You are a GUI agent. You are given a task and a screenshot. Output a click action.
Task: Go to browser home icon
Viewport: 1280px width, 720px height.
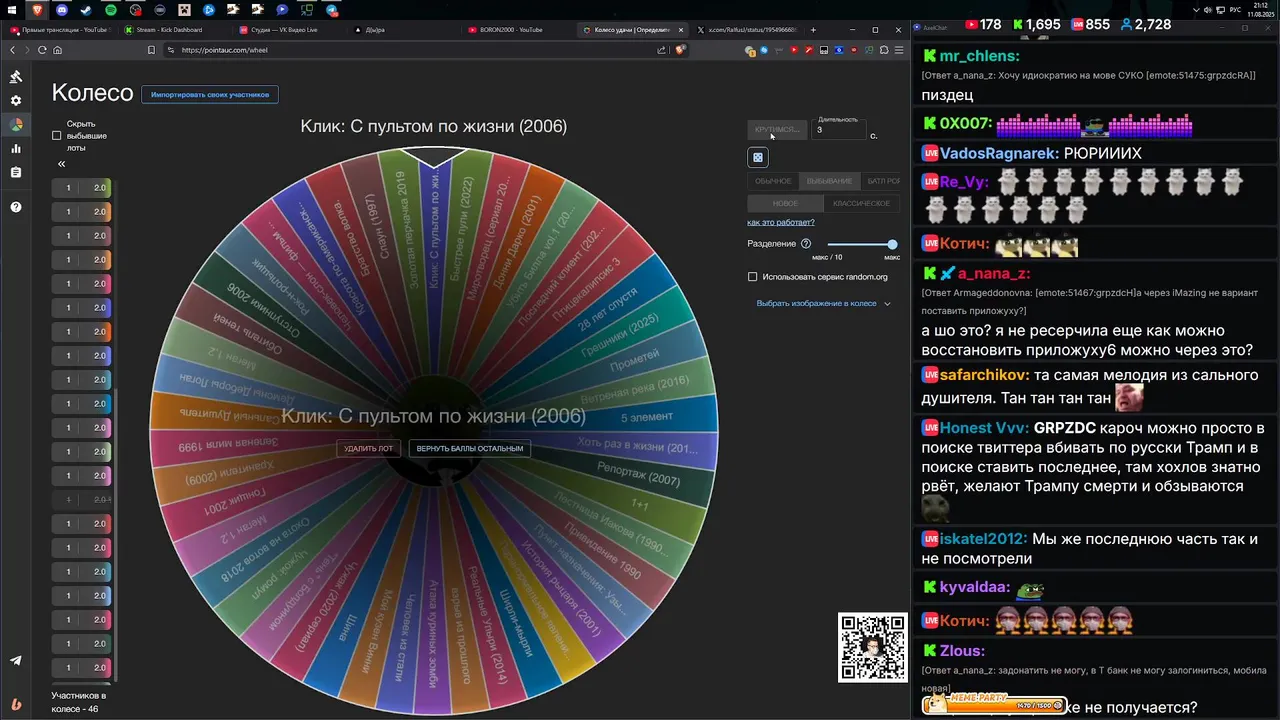[57, 50]
